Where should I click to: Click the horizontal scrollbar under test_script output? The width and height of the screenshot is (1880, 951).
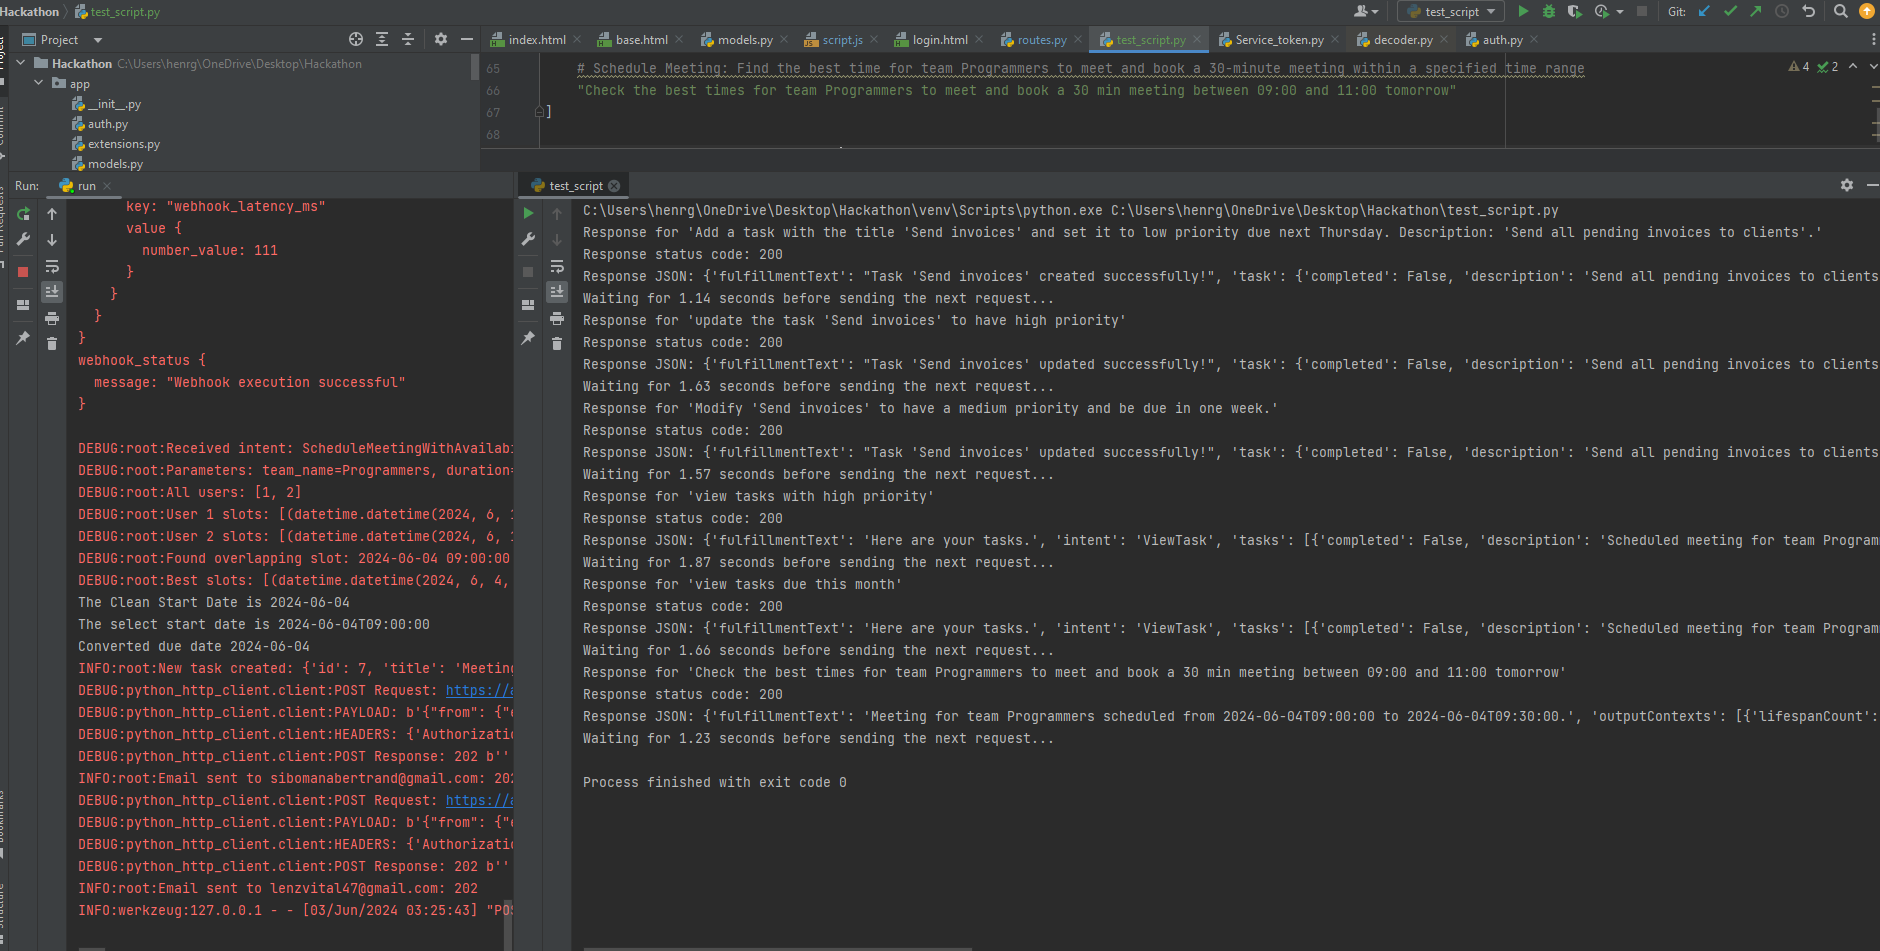point(777,948)
